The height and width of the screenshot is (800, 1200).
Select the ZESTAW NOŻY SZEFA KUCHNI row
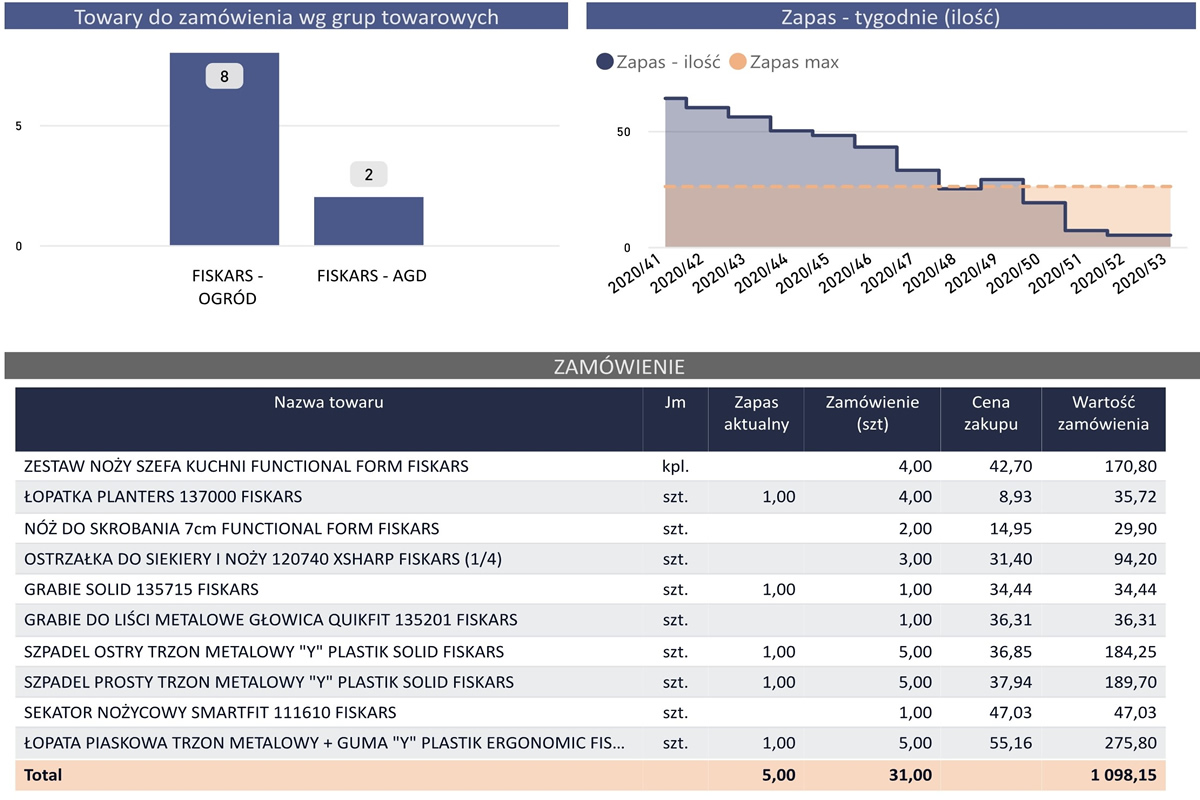point(246,466)
